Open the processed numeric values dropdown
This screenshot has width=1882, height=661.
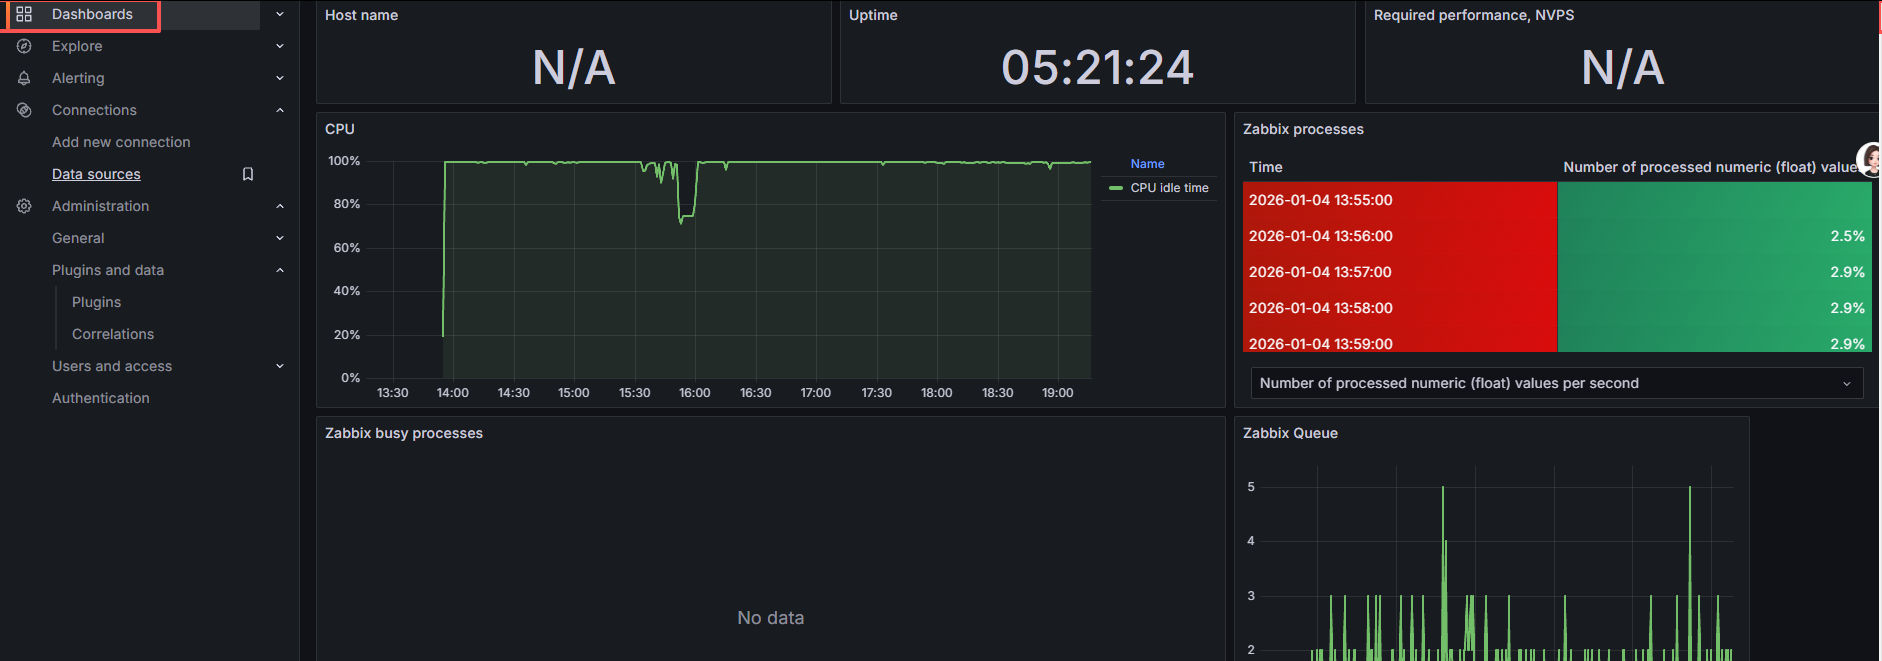(x=1557, y=383)
